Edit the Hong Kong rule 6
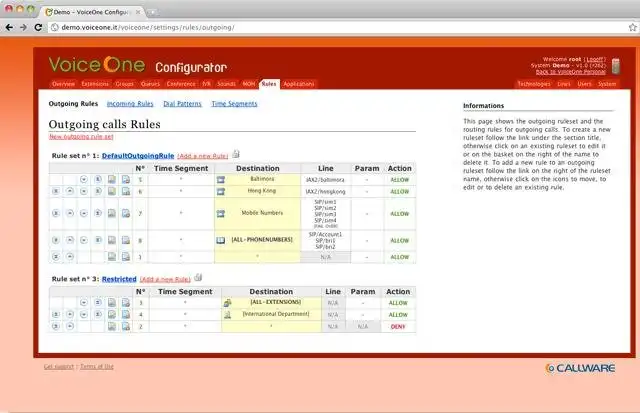The height and width of the screenshot is (413, 640). pos(112,191)
